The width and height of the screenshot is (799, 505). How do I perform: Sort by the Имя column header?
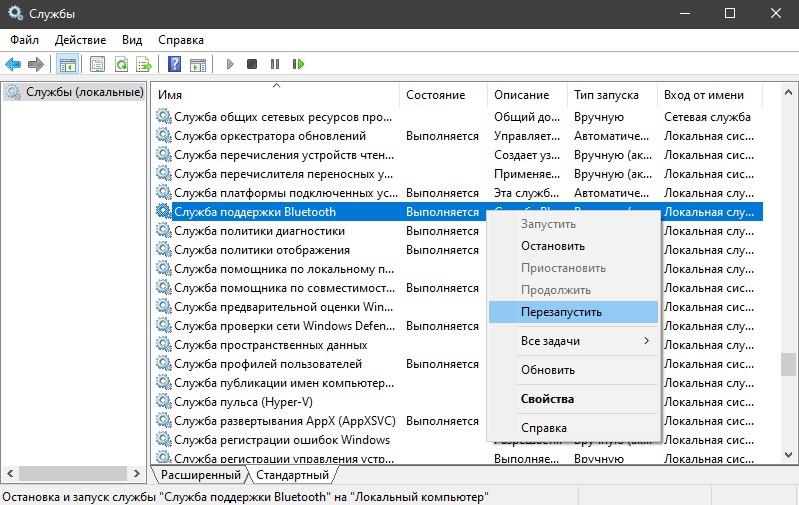point(276,95)
